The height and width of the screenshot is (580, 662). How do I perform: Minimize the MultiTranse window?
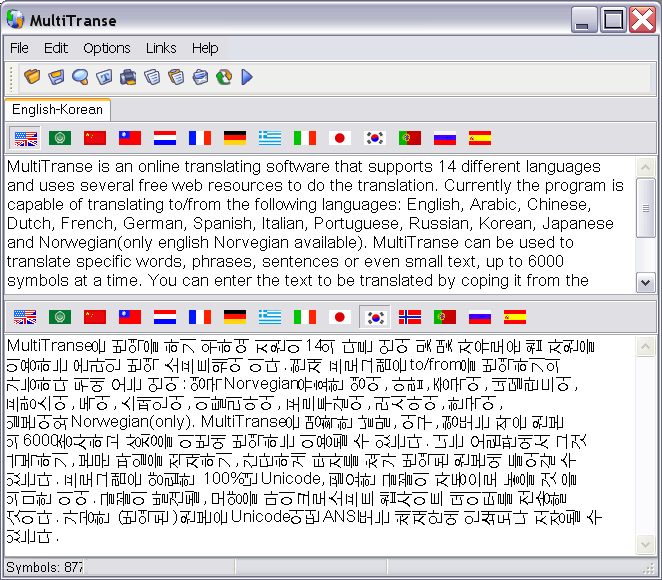click(584, 19)
